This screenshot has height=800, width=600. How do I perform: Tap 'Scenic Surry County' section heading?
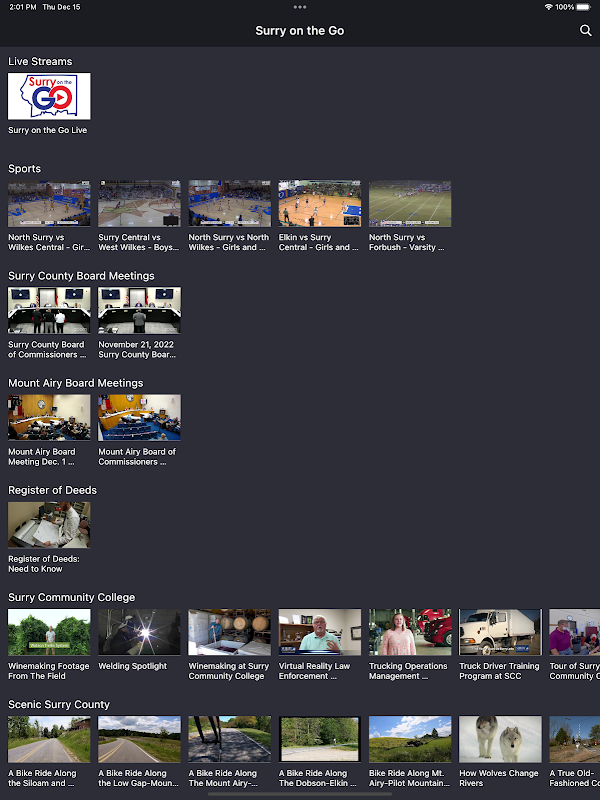click(x=59, y=705)
